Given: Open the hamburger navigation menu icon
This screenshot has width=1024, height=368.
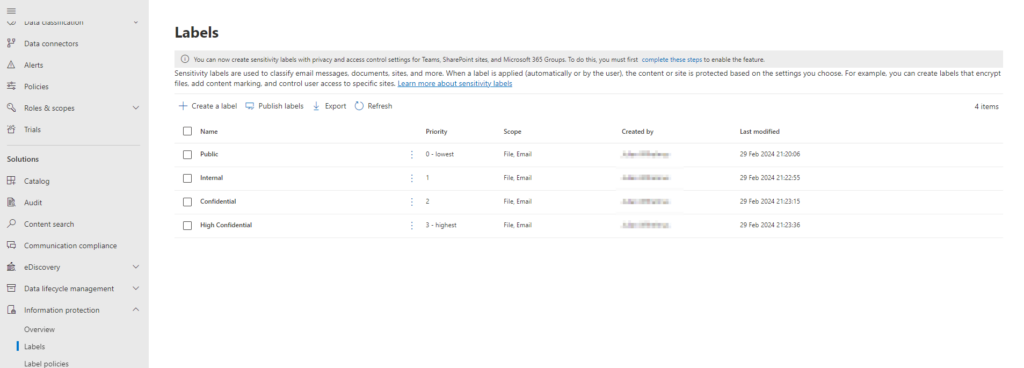Looking at the screenshot, I should [x=11, y=10].
